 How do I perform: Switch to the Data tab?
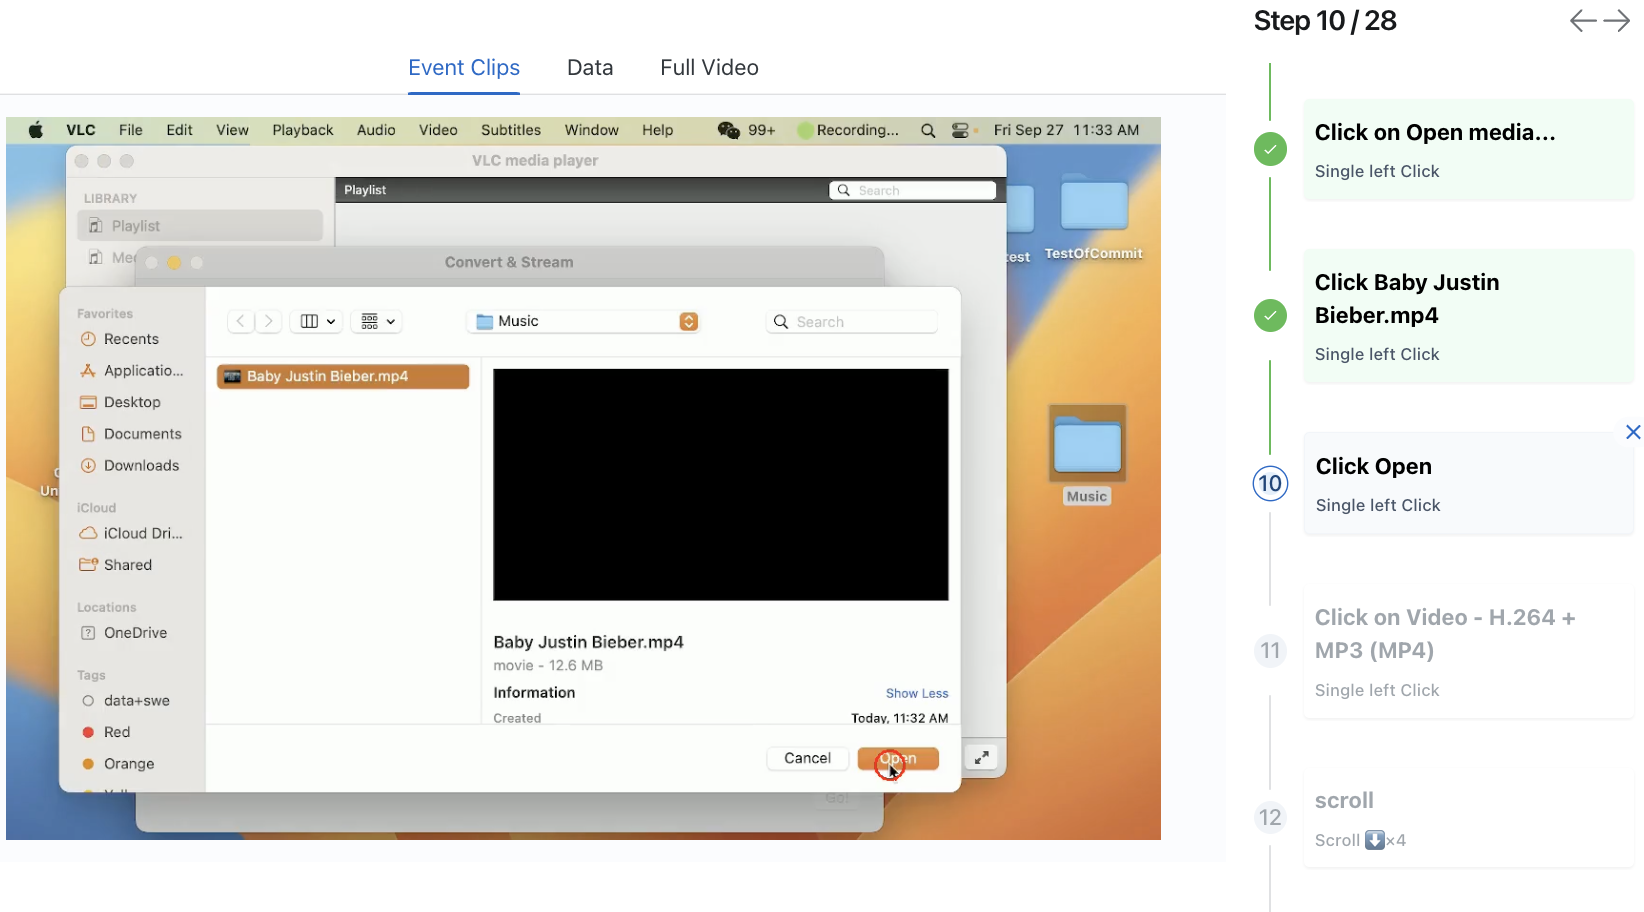point(590,68)
